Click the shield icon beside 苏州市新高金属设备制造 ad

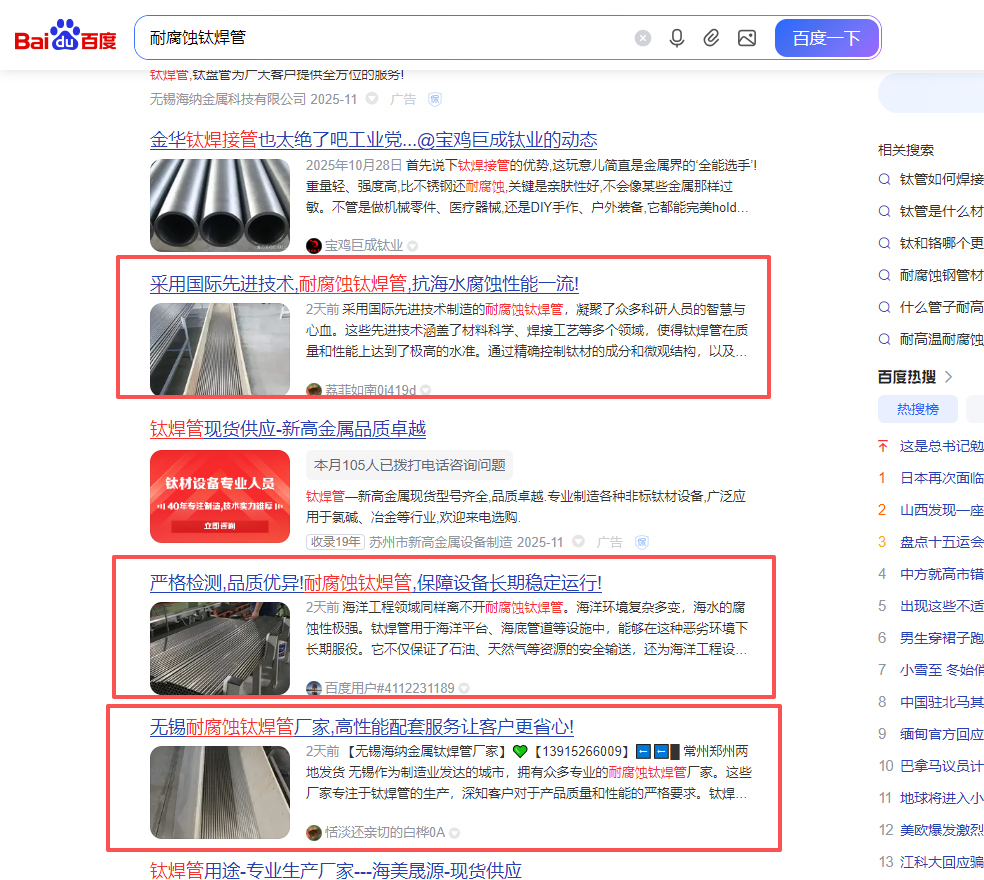[x=642, y=541]
